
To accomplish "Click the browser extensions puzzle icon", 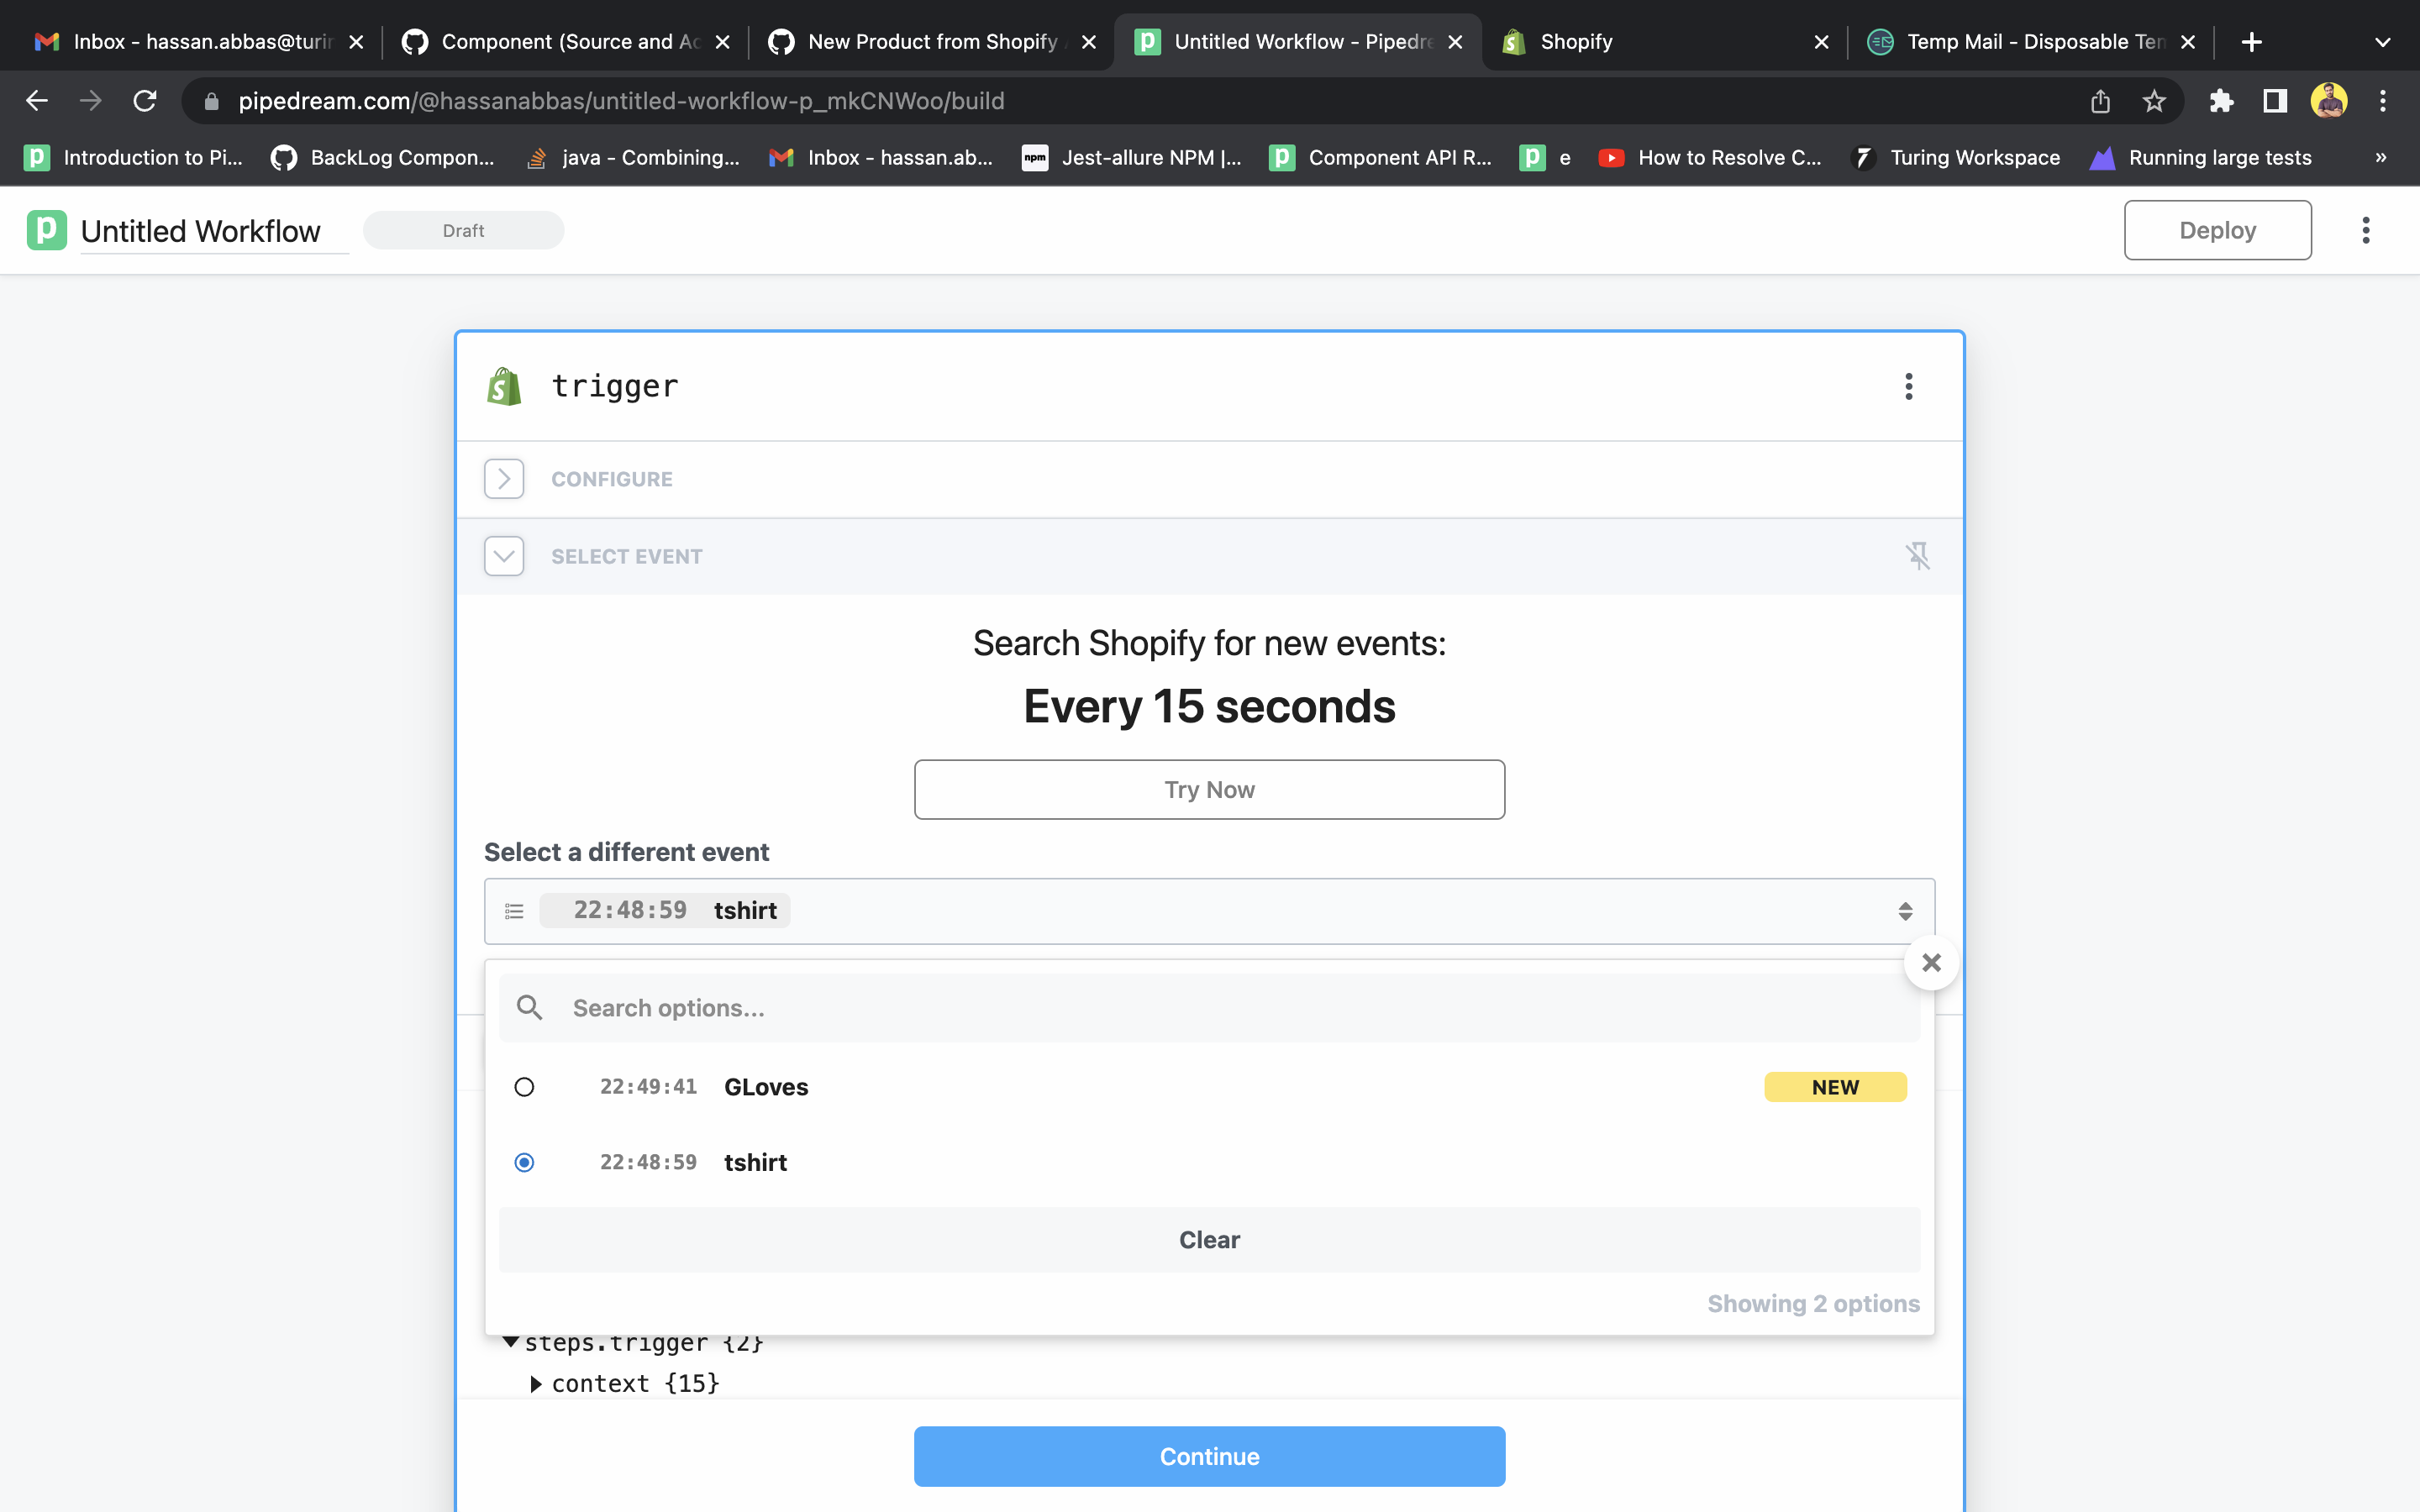I will [2221, 100].
